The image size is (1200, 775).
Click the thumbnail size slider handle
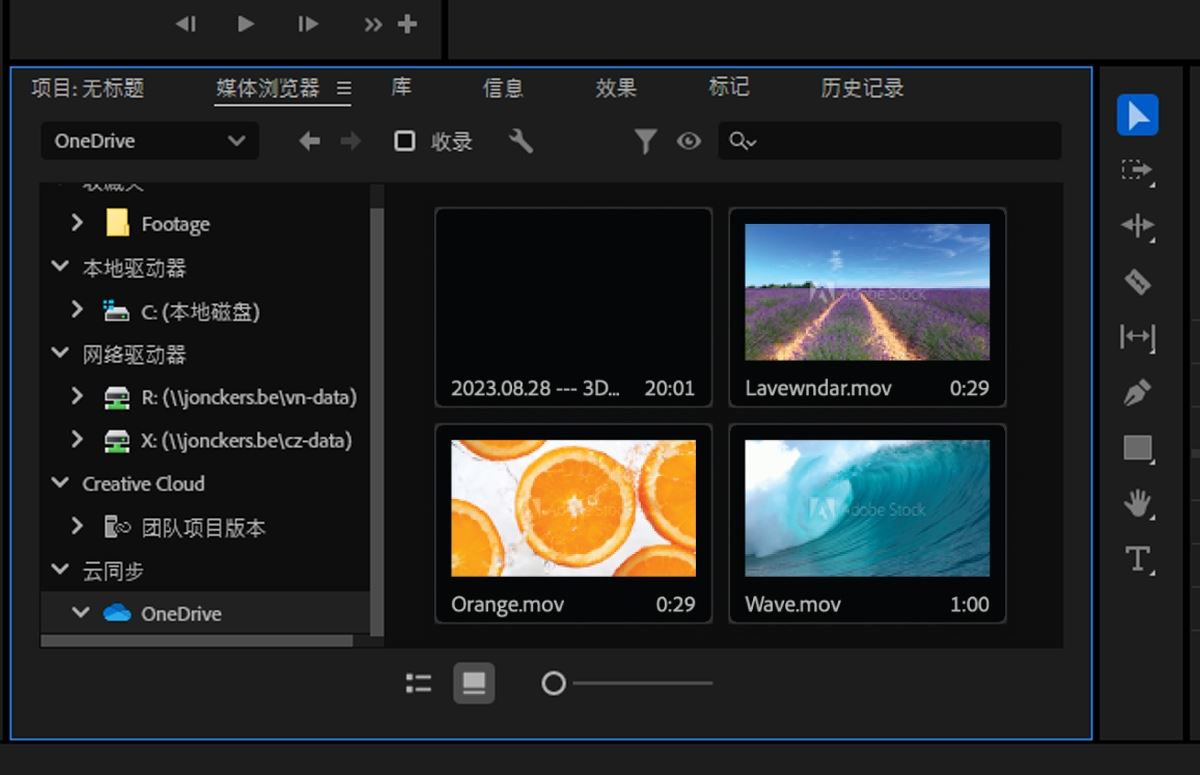pos(553,683)
